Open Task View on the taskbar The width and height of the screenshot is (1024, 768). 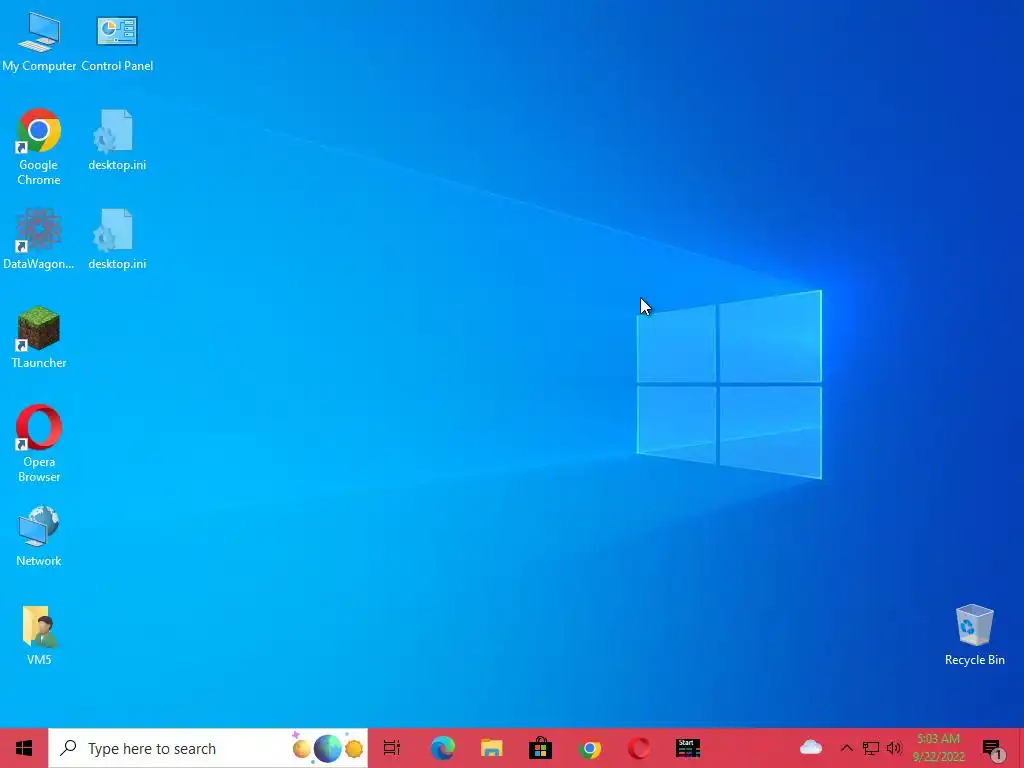(392, 748)
